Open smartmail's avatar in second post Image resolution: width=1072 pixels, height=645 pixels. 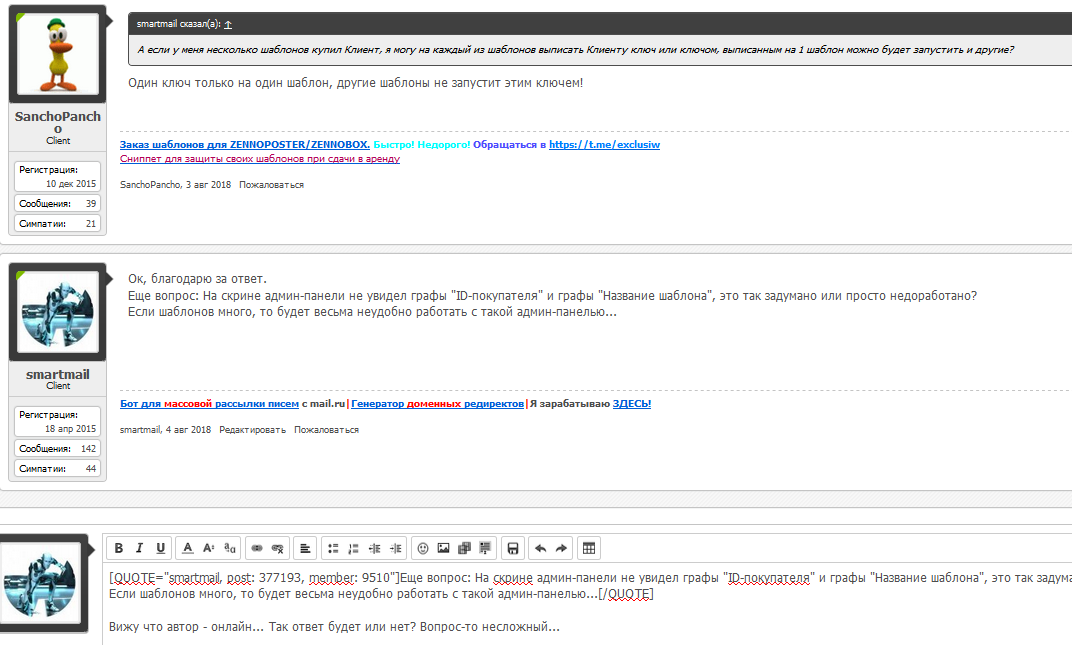pos(58,312)
